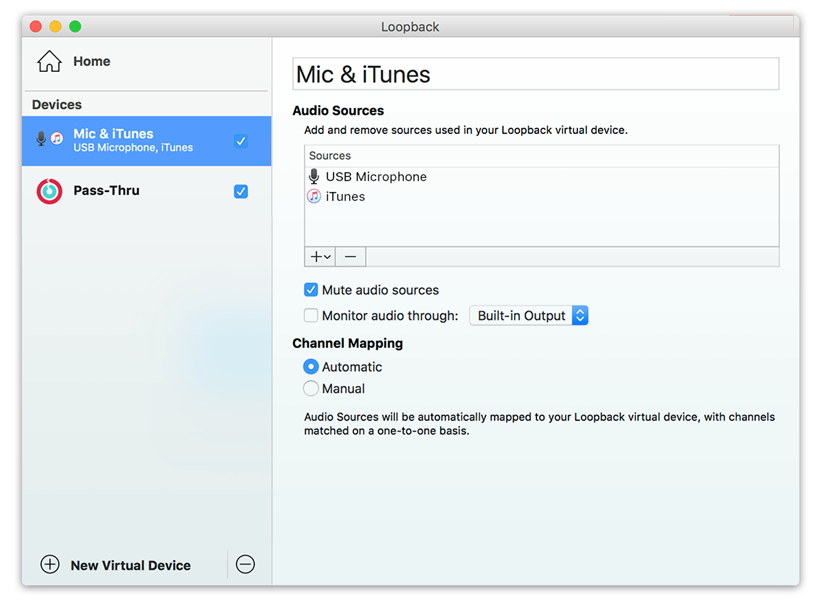Click the 'USB Microphone, iTunes' subtitle text
The height and width of the screenshot is (615, 820).
pos(133,148)
